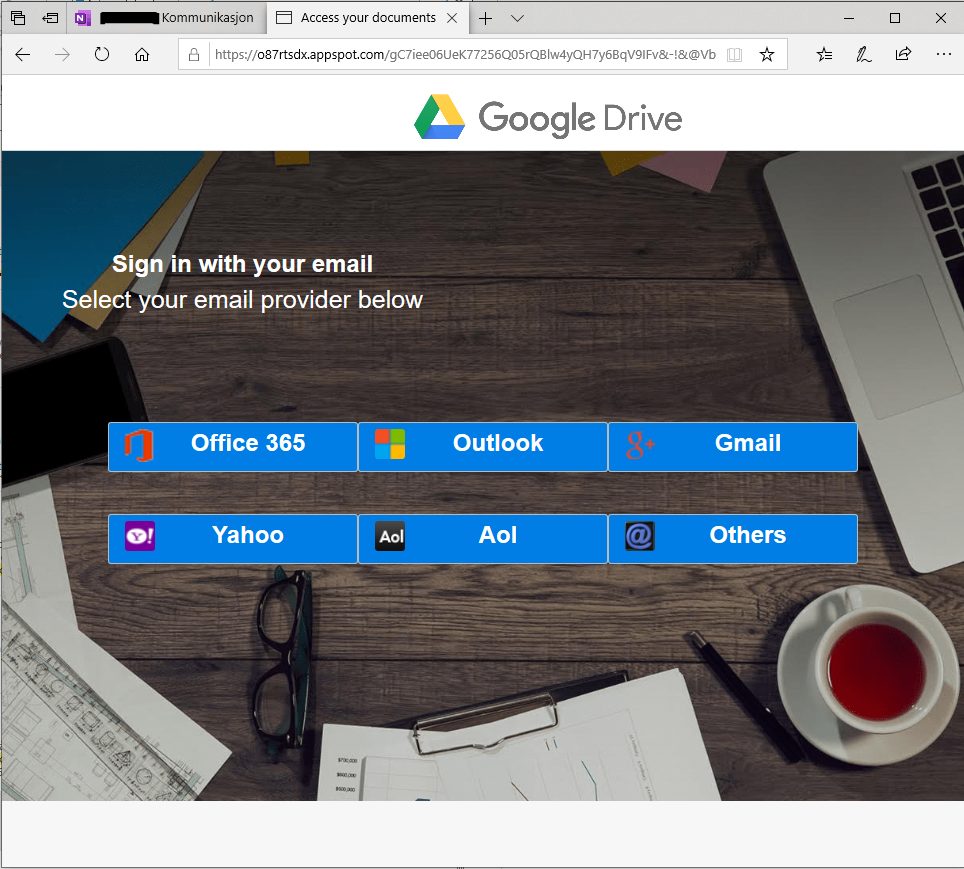Click the @ icon on Others
The height and width of the screenshot is (869, 964).
coord(640,536)
